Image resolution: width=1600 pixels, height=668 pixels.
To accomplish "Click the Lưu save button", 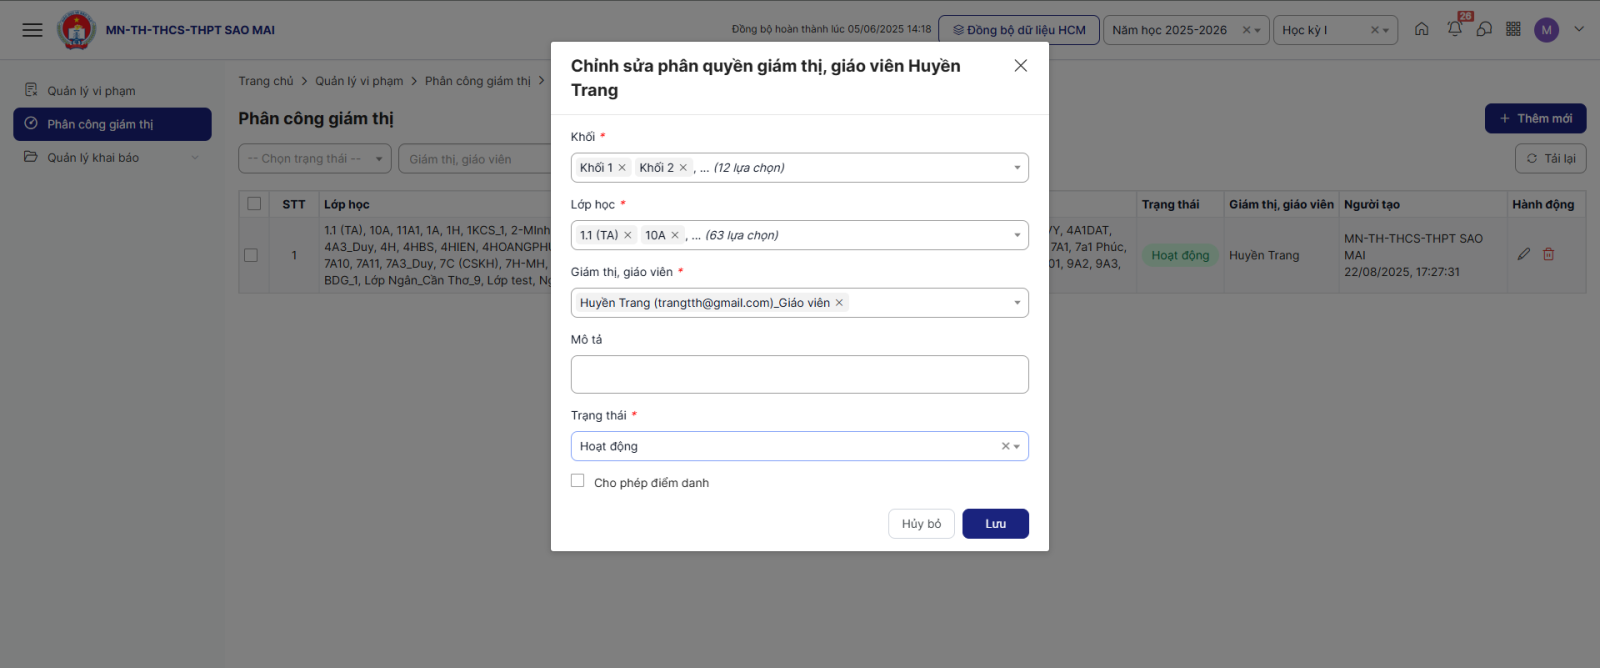I will 995,524.
